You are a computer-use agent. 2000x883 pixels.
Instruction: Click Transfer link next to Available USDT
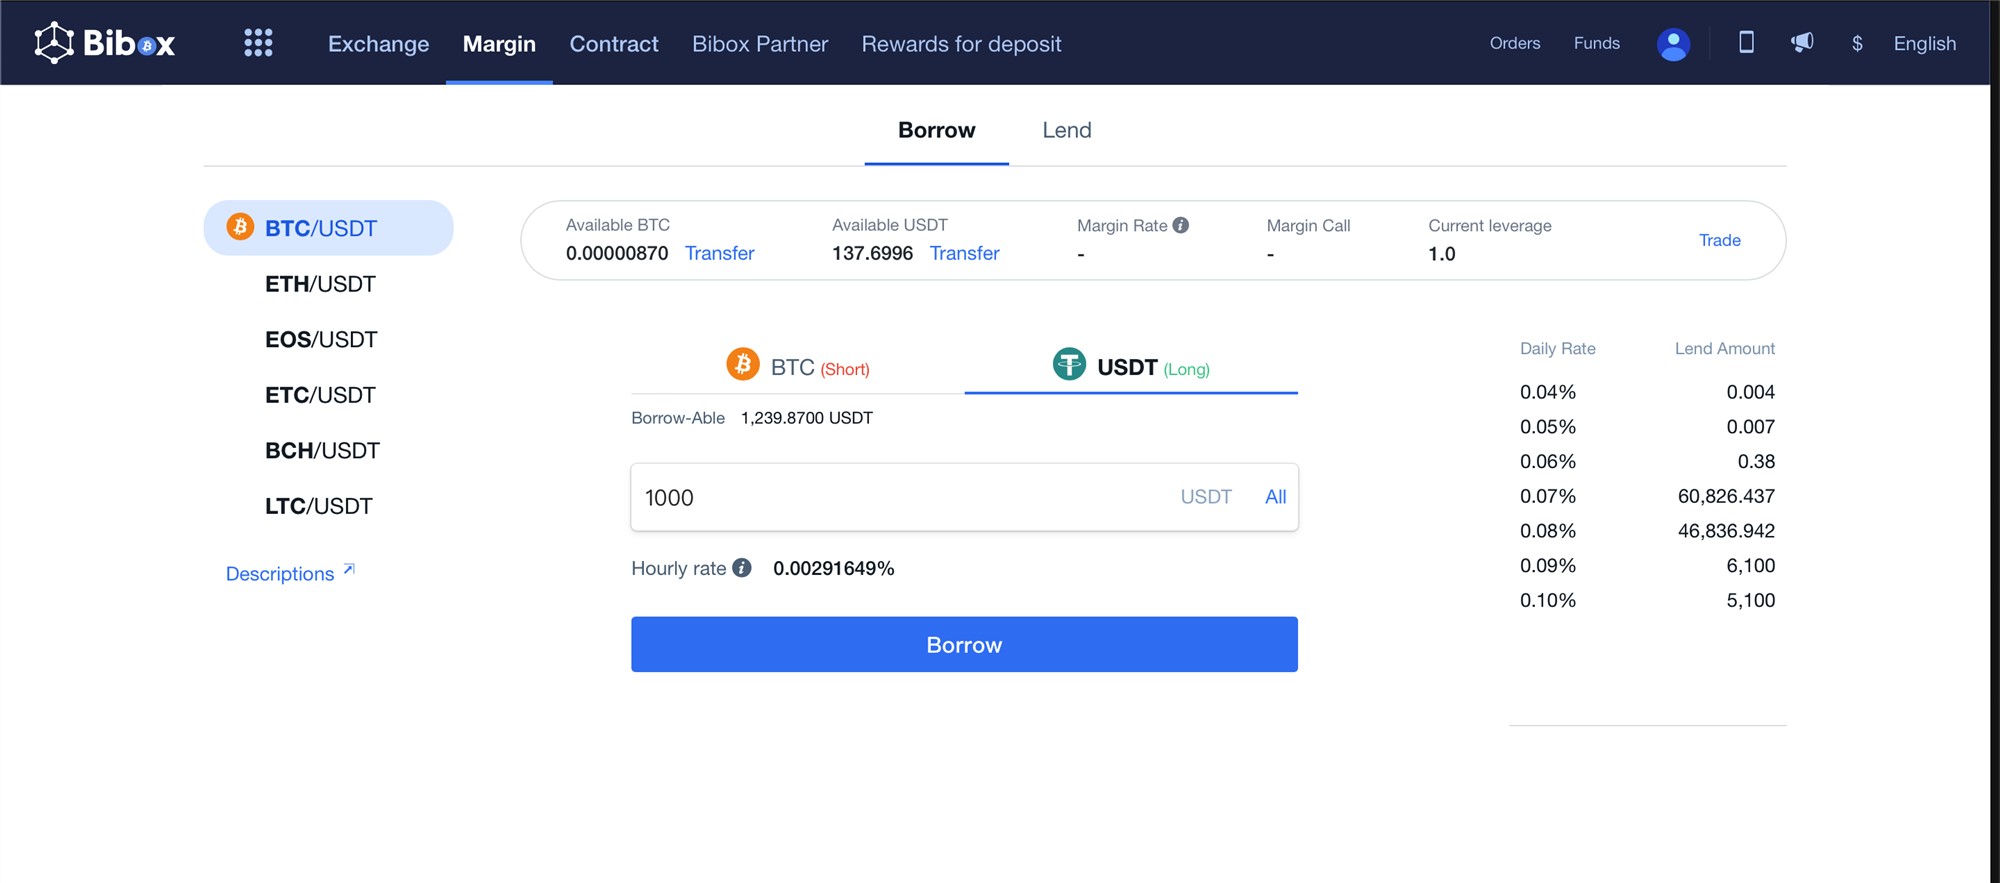(964, 253)
